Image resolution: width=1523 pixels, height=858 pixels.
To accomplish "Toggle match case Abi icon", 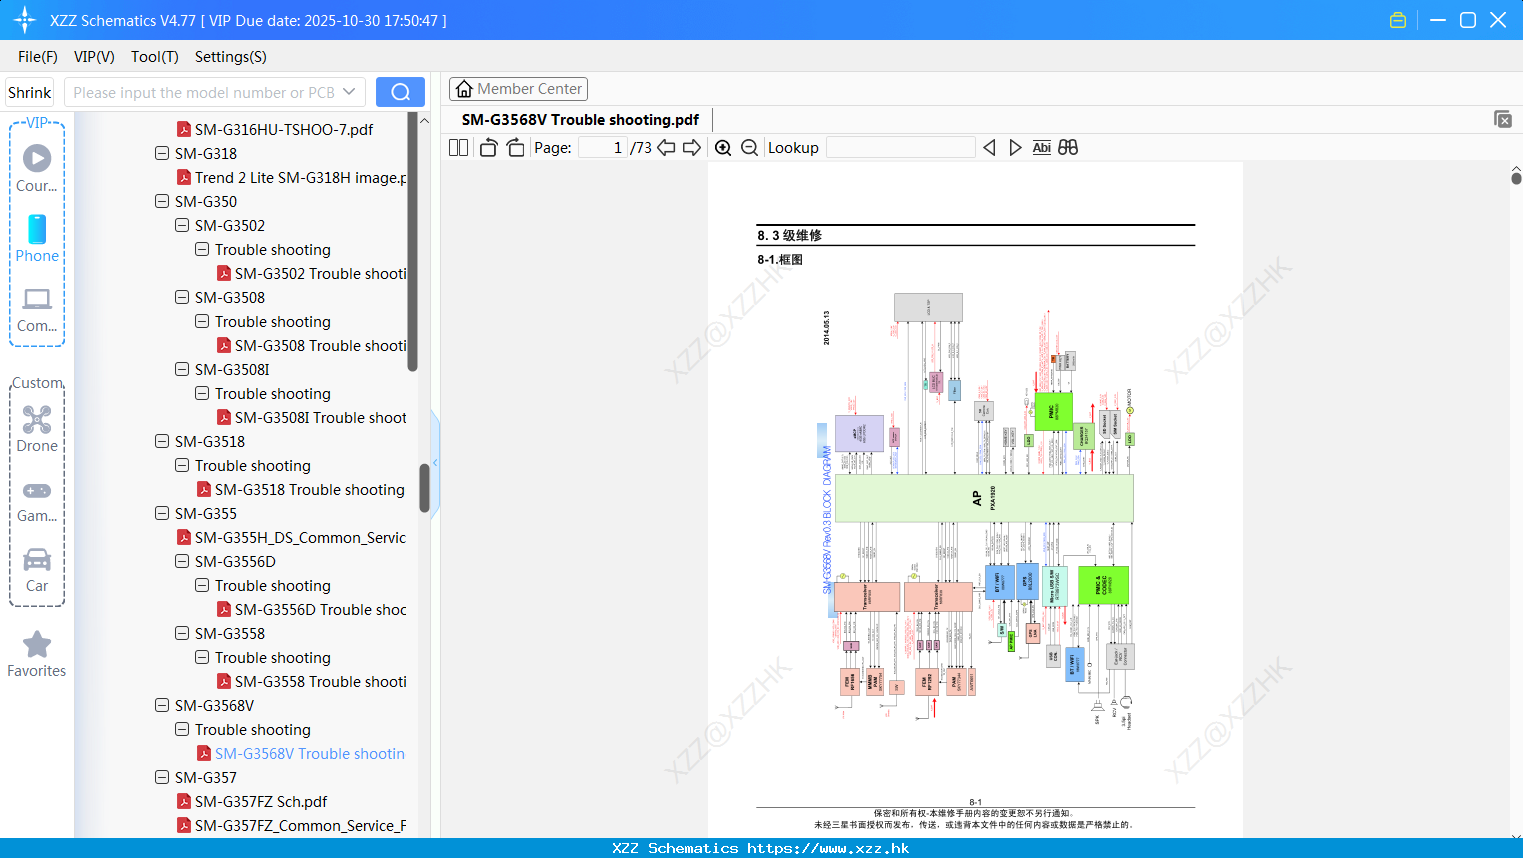I will point(1041,147).
